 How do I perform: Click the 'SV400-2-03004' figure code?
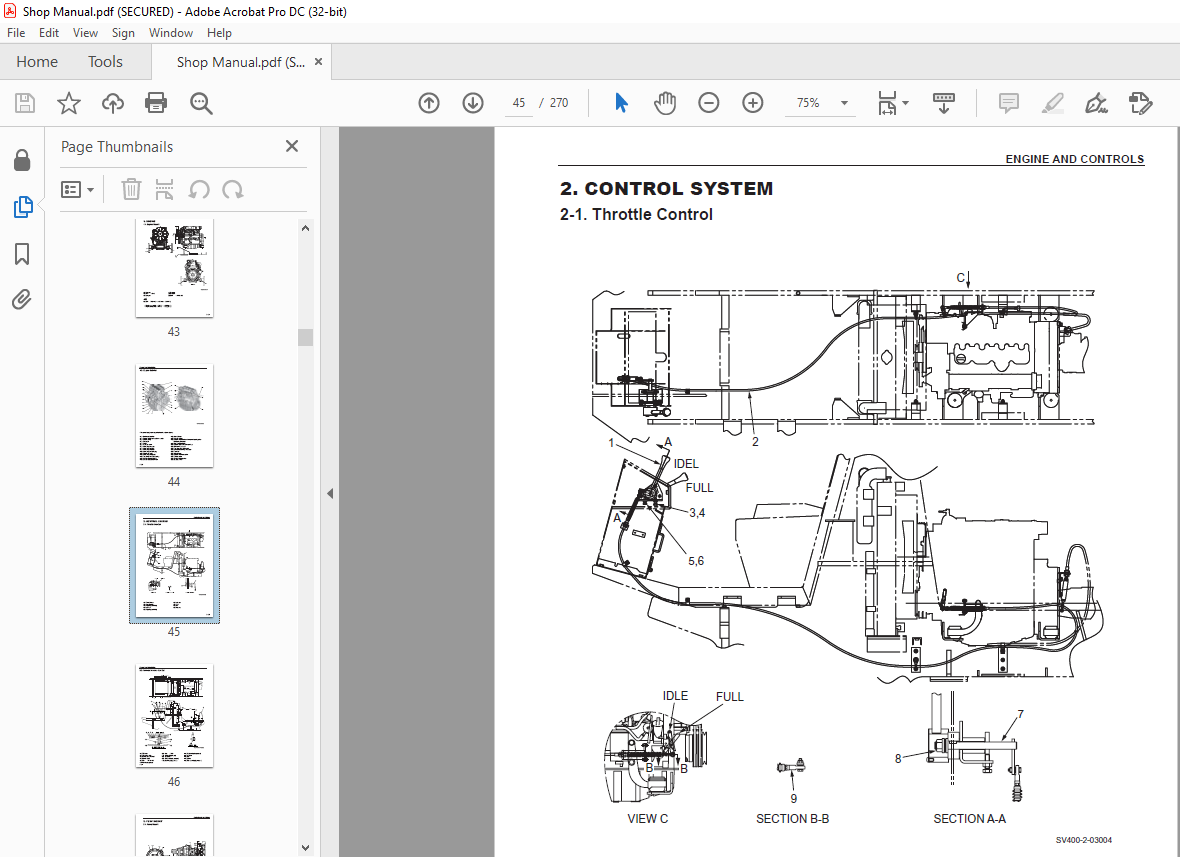(1083, 840)
